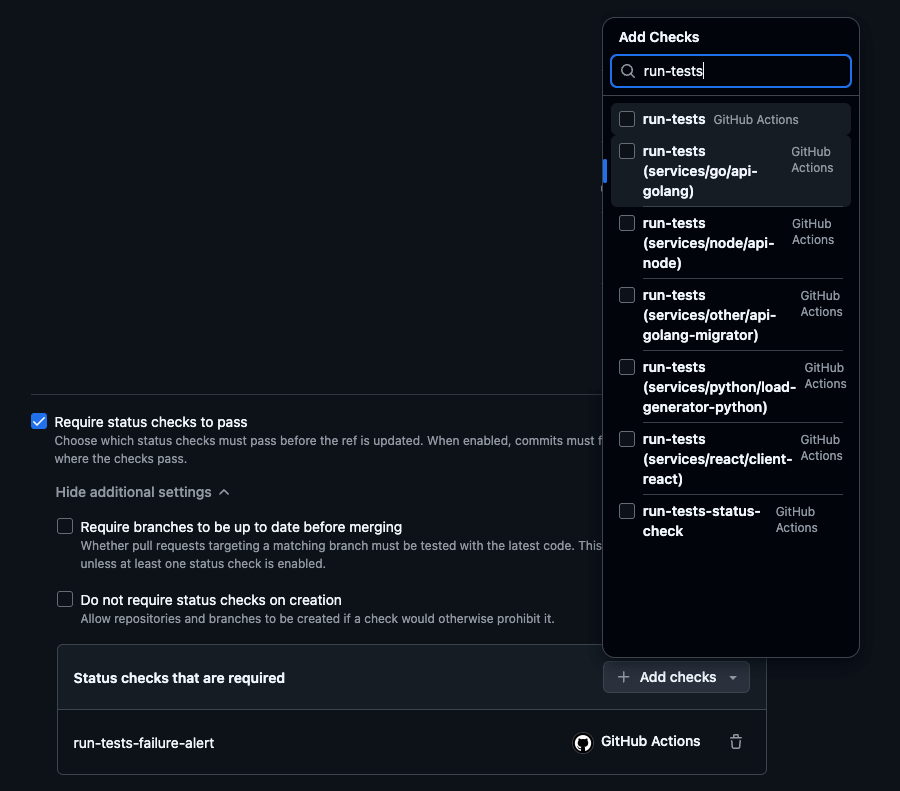The width and height of the screenshot is (900, 791).
Task: Enable the run-tests-status-check checkbox
Action: (x=627, y=511)
